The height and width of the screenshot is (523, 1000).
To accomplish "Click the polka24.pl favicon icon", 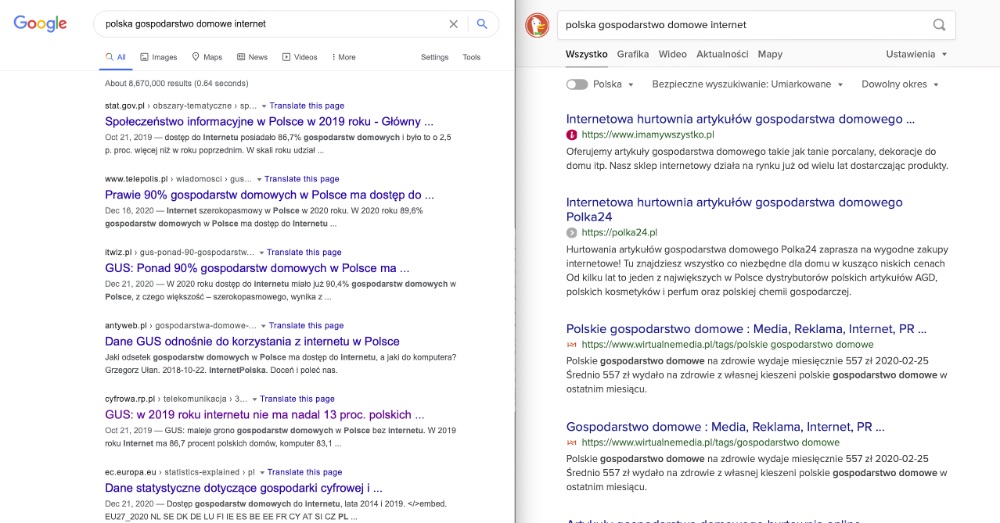I will [x=572, y=232].
